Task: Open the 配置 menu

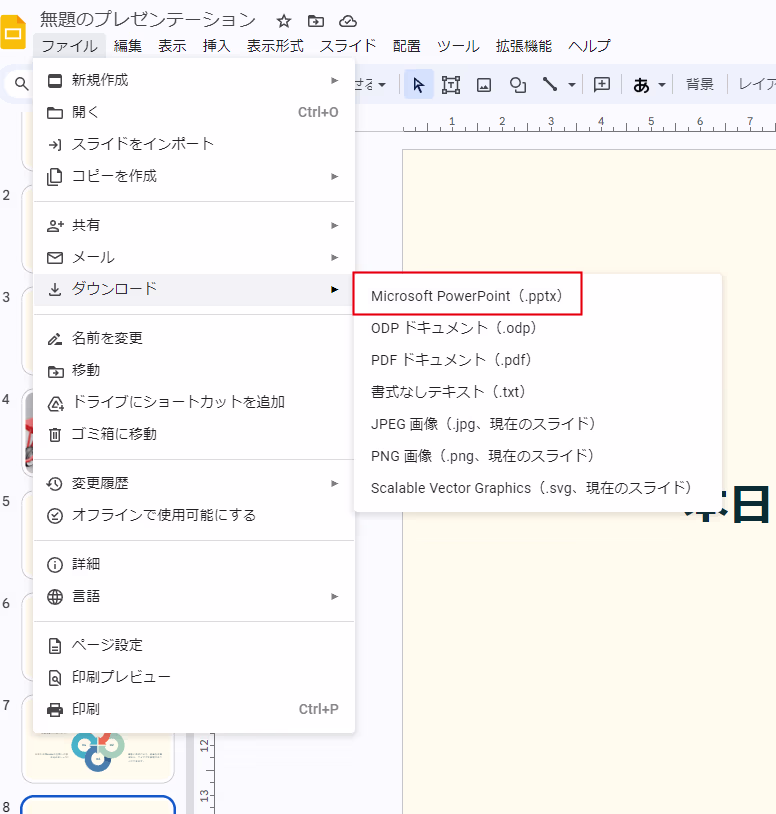Action: click(406, 46)
